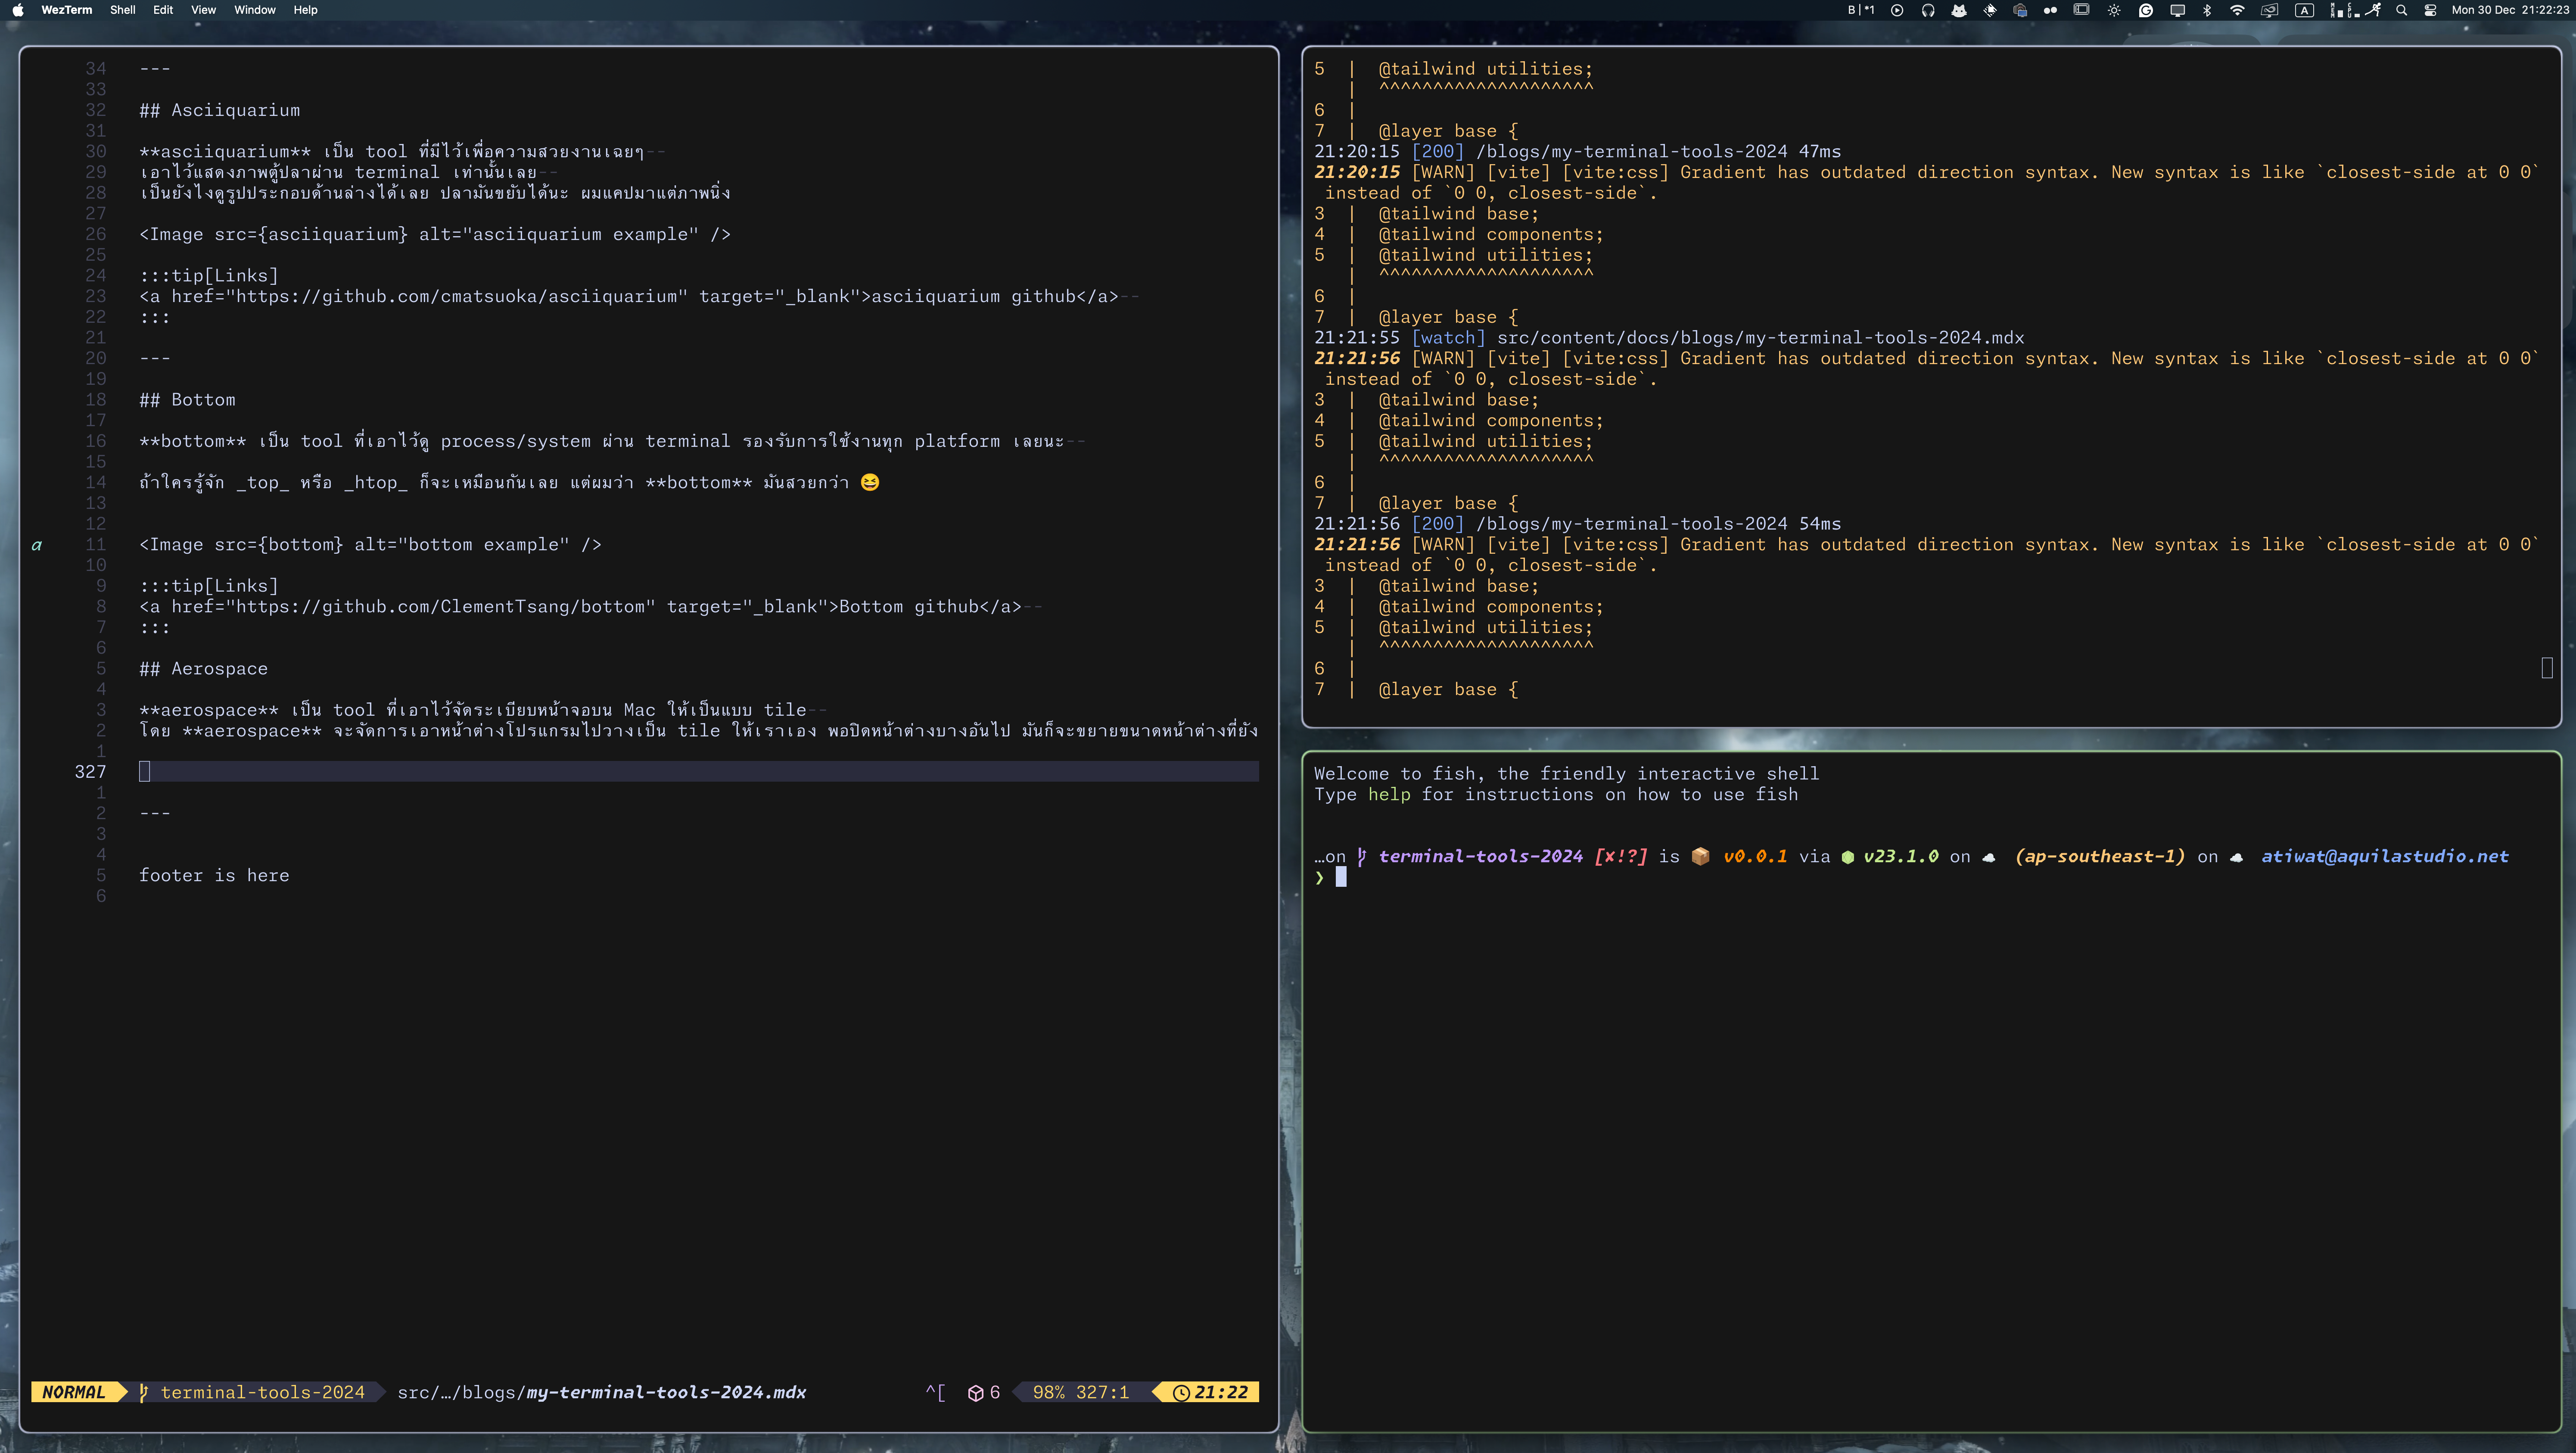Open Control Center toggles icon
Screen dimensions: 2576x1453
2430,10
